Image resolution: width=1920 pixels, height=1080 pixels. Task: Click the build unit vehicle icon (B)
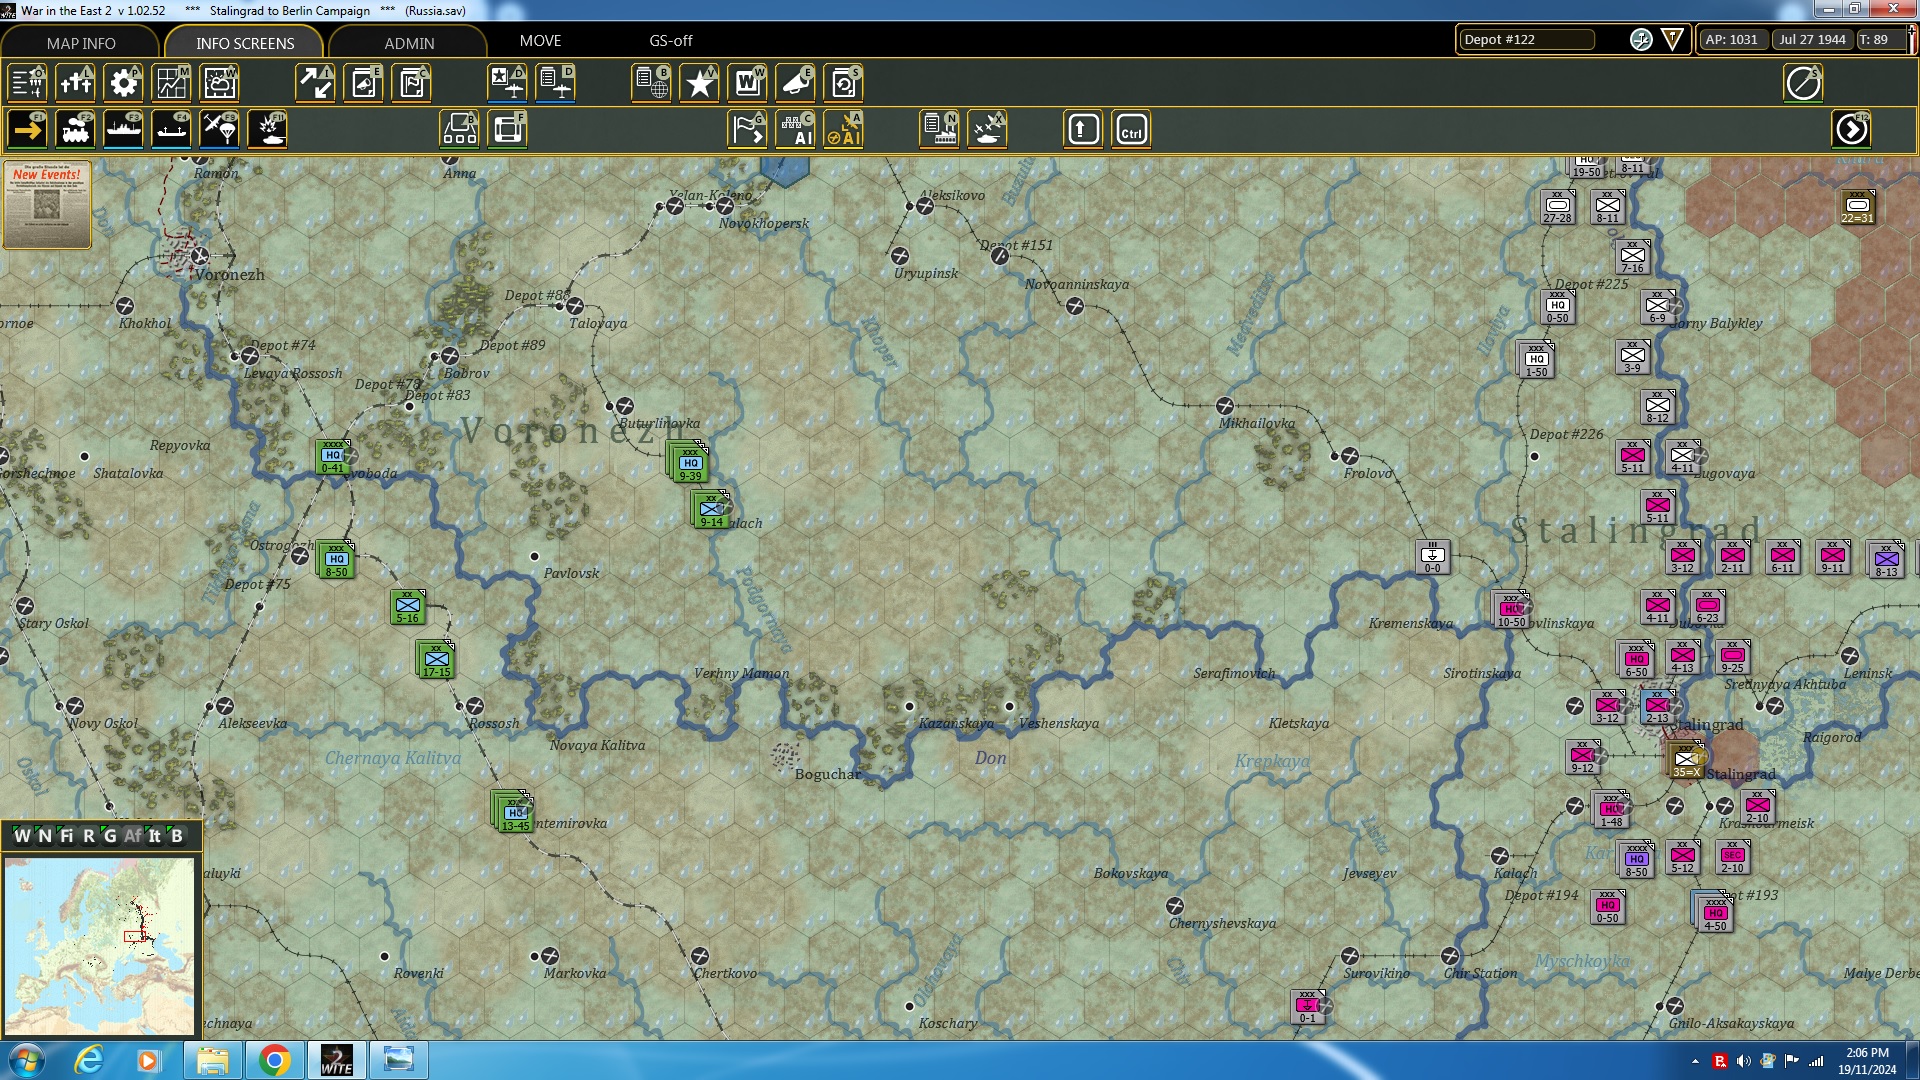(460, 129)
